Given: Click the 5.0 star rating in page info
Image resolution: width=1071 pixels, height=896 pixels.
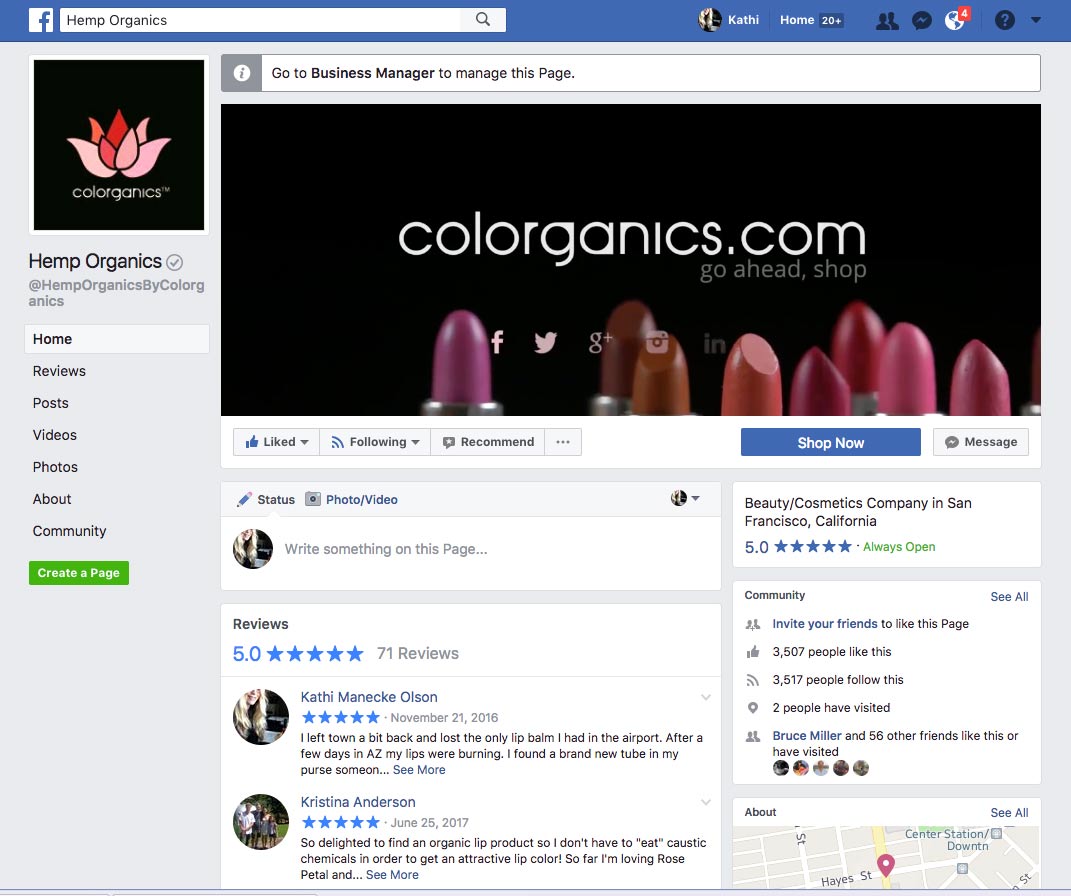Looking at the screenshot, I should [x=798, y=547].
